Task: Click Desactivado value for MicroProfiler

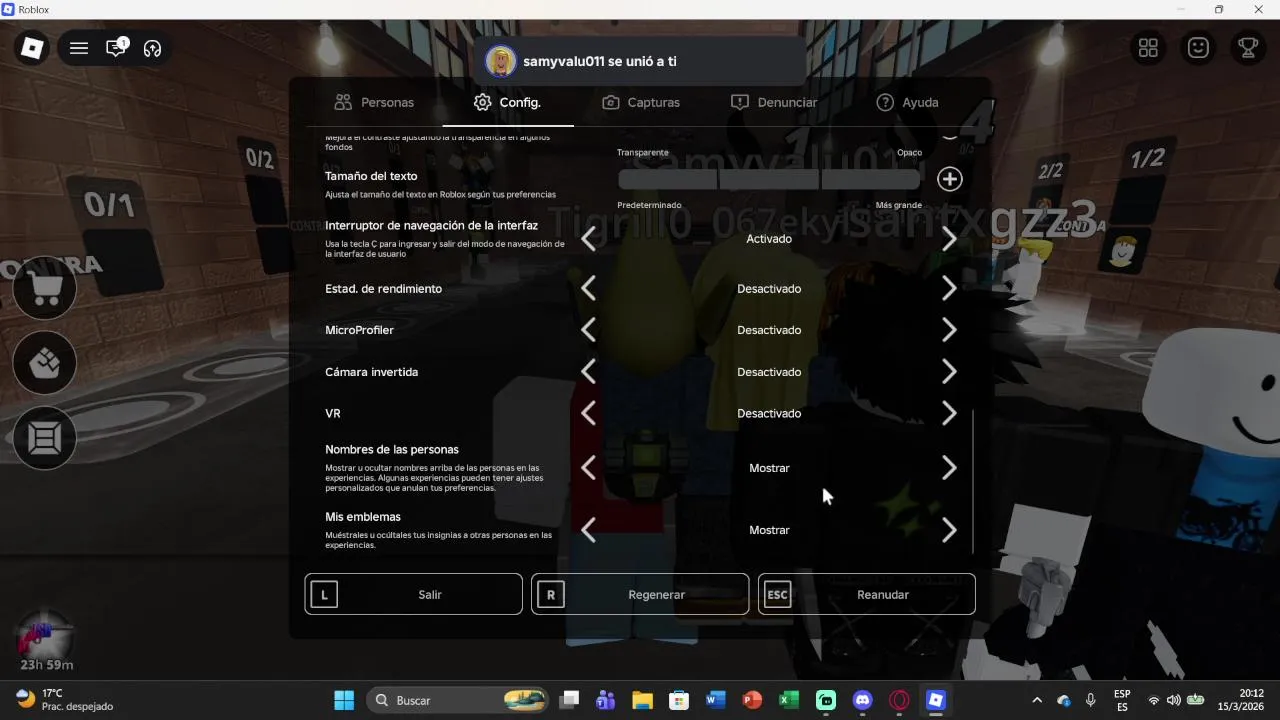Action: coord(769,330)
